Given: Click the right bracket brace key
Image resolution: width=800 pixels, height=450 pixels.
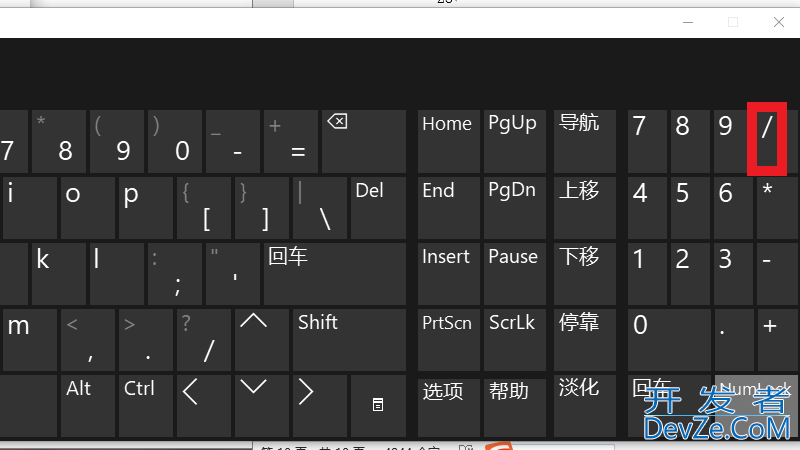Looking at the screenshot, I should 262,208.
